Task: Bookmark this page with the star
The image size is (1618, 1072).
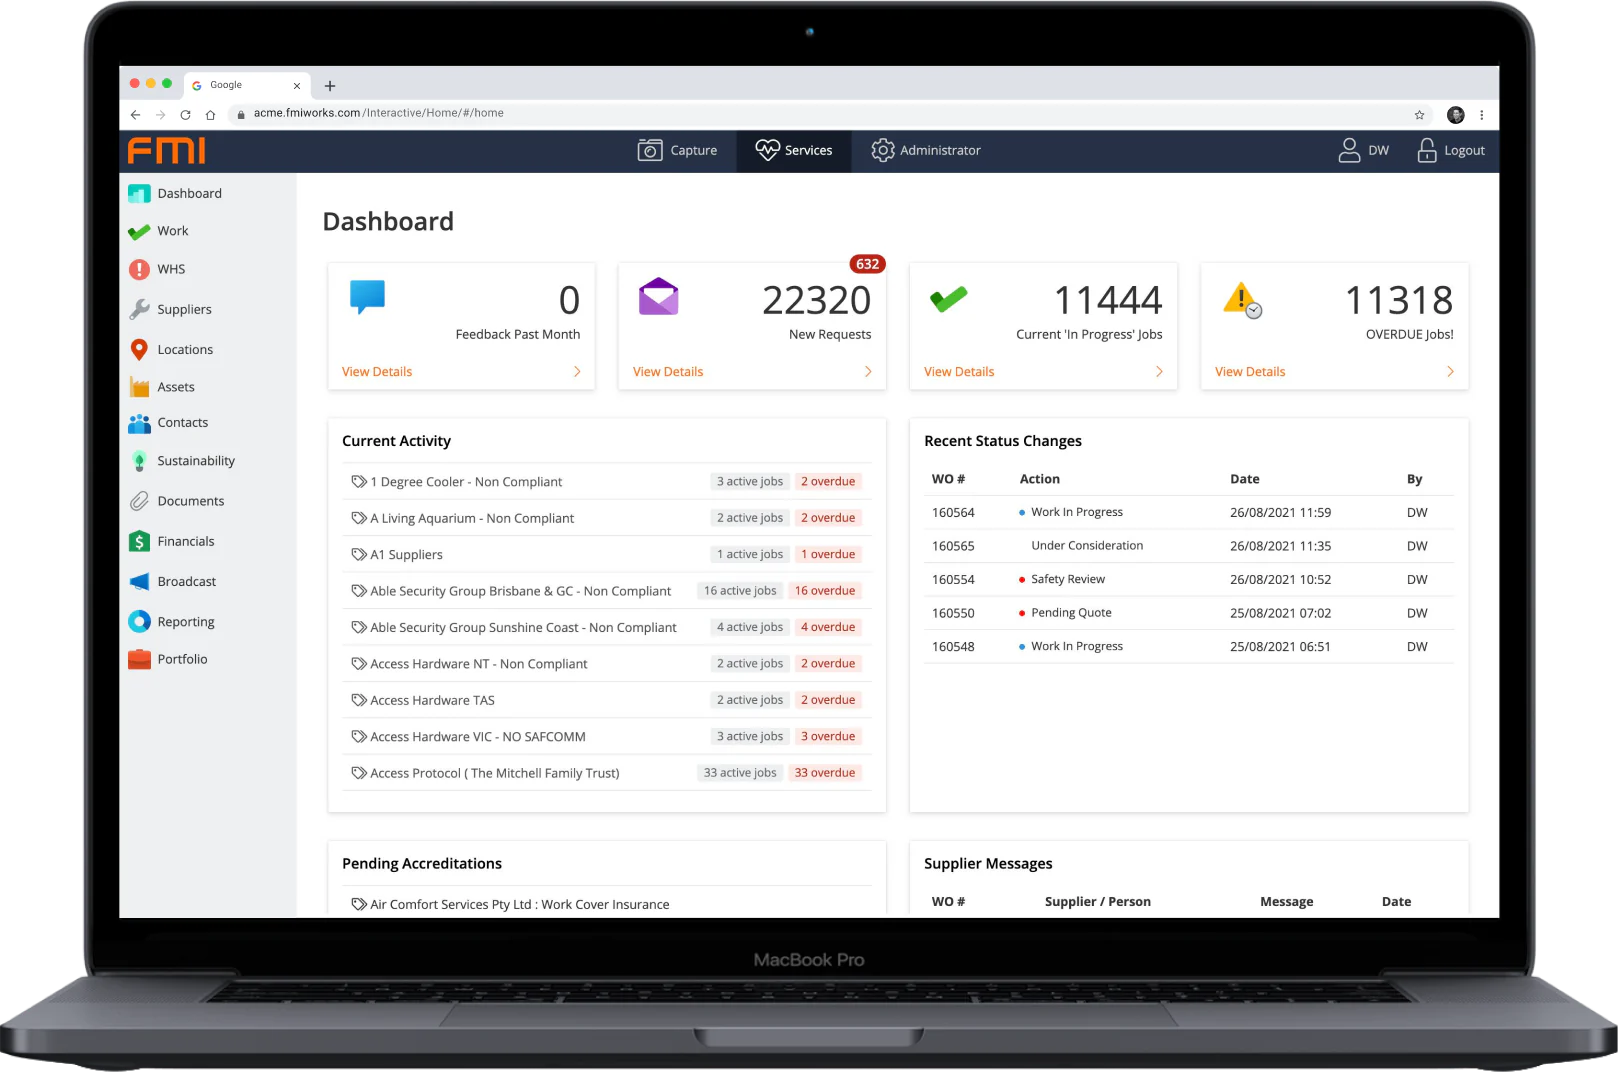Action: click(x=1419, y=114)
